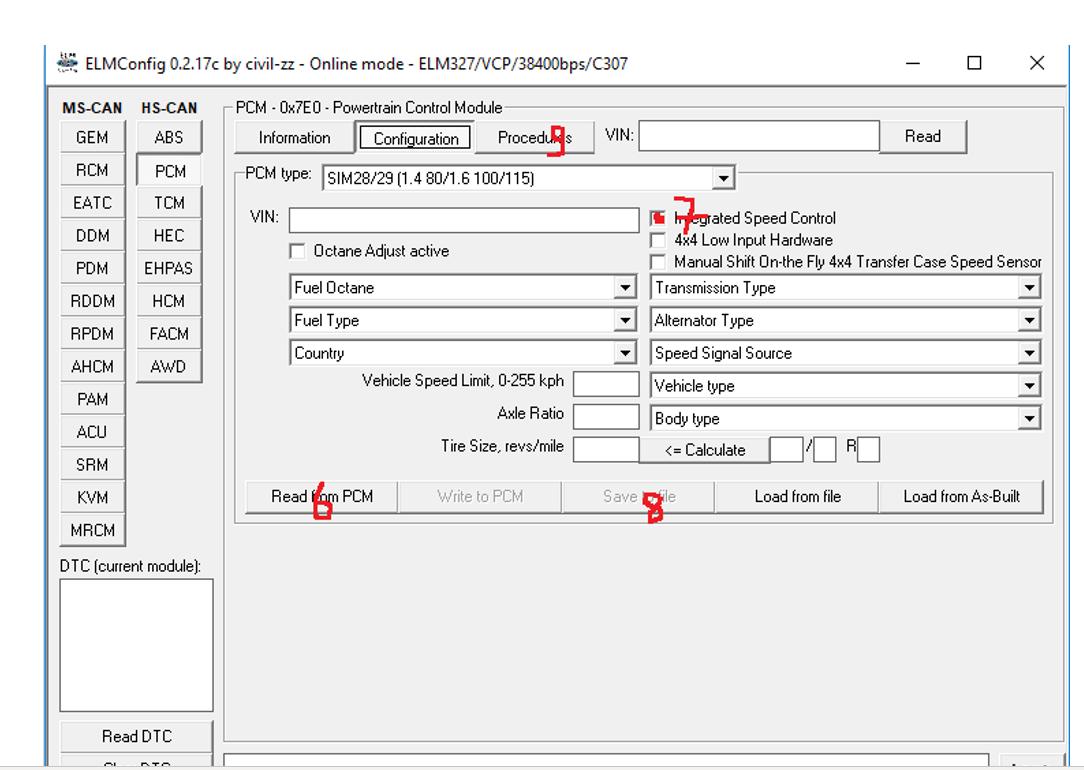The width and height of the screenshot is (1084, 770).
Task: Toggle Integrated Speed Control checkbox
Action: [658, 218]
